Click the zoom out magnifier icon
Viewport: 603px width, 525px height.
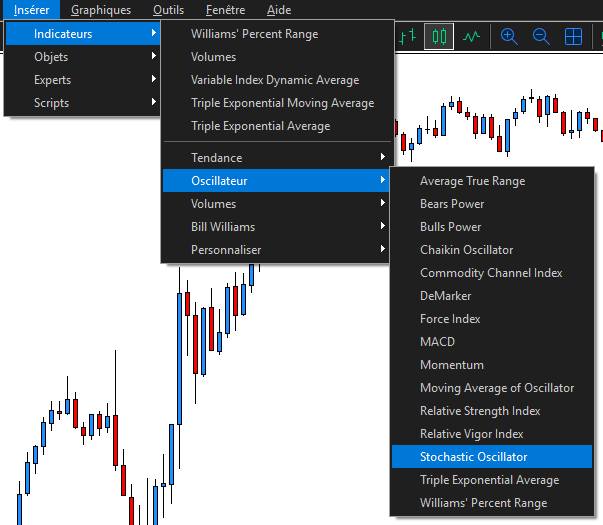(x=541, y=37)
